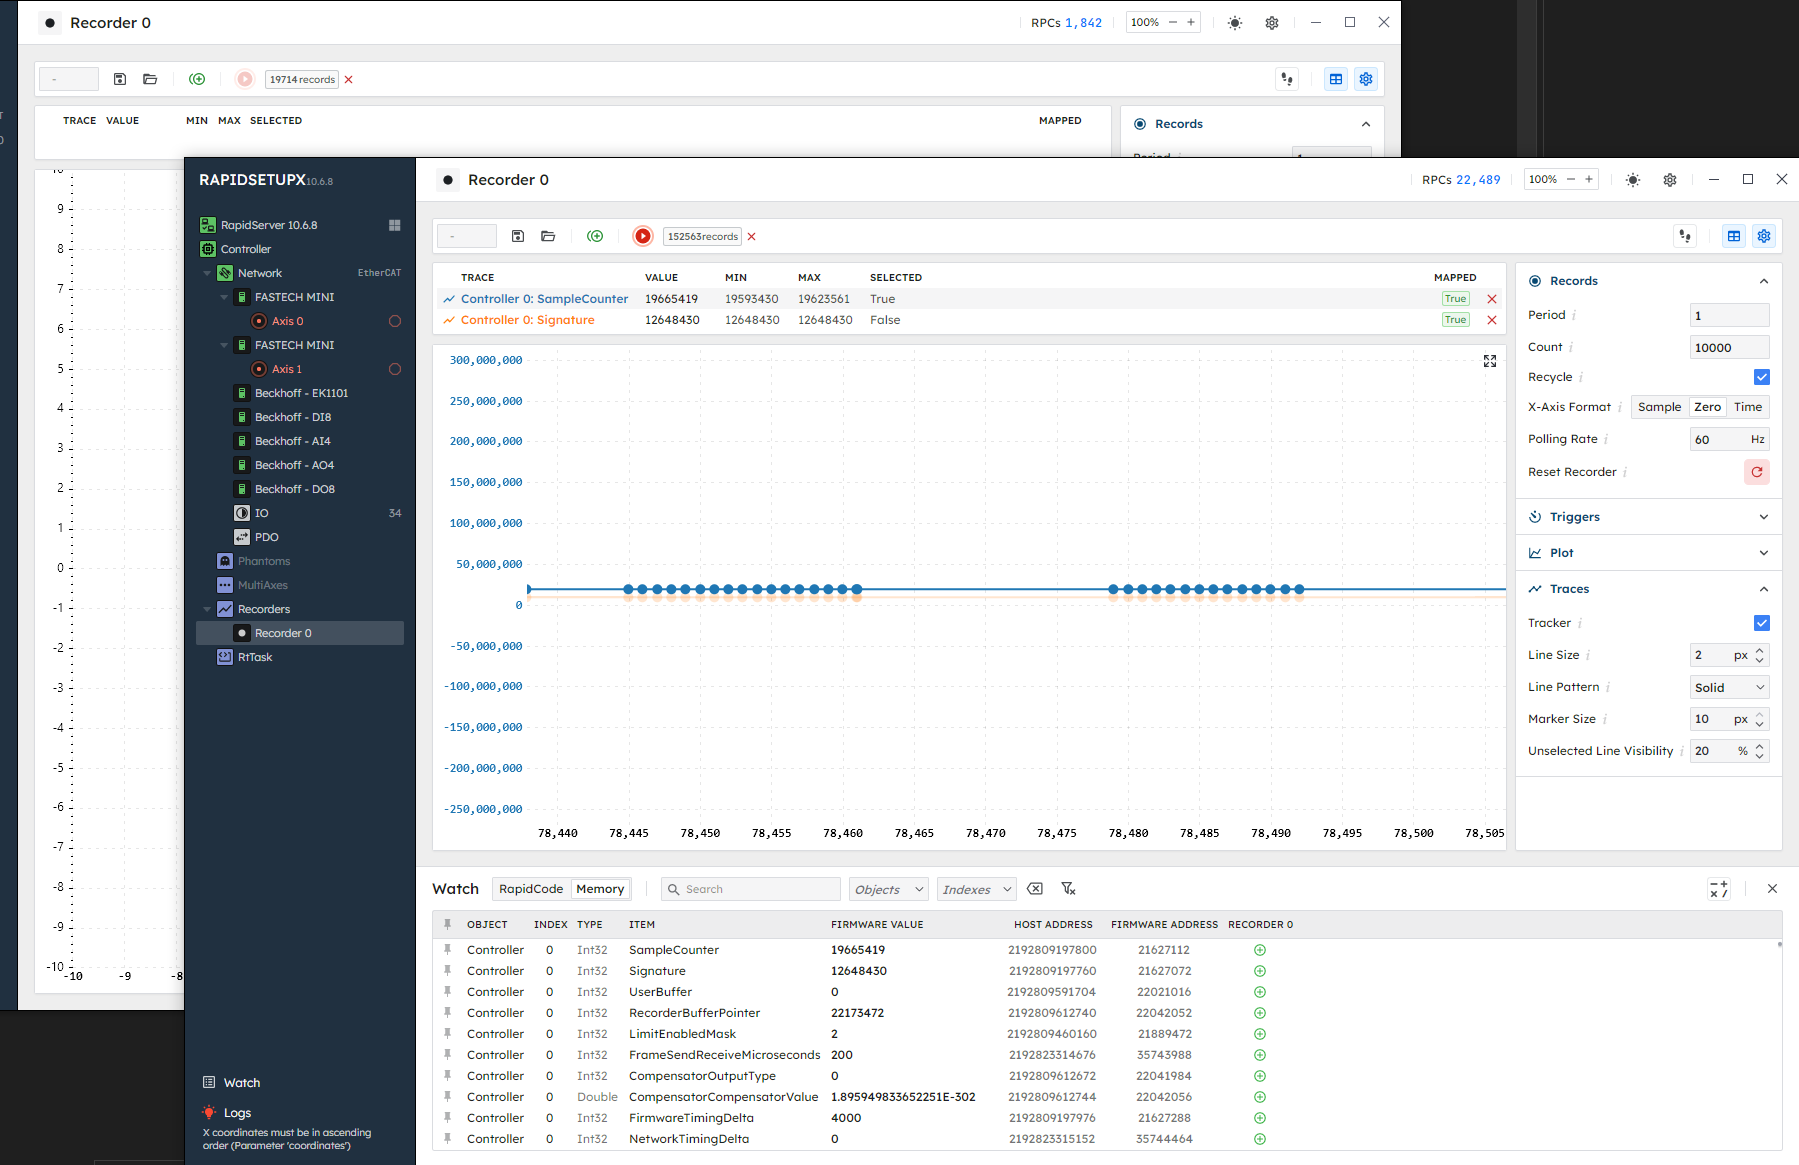Remove the SampleCounter trace with red X

[1492, 299]
